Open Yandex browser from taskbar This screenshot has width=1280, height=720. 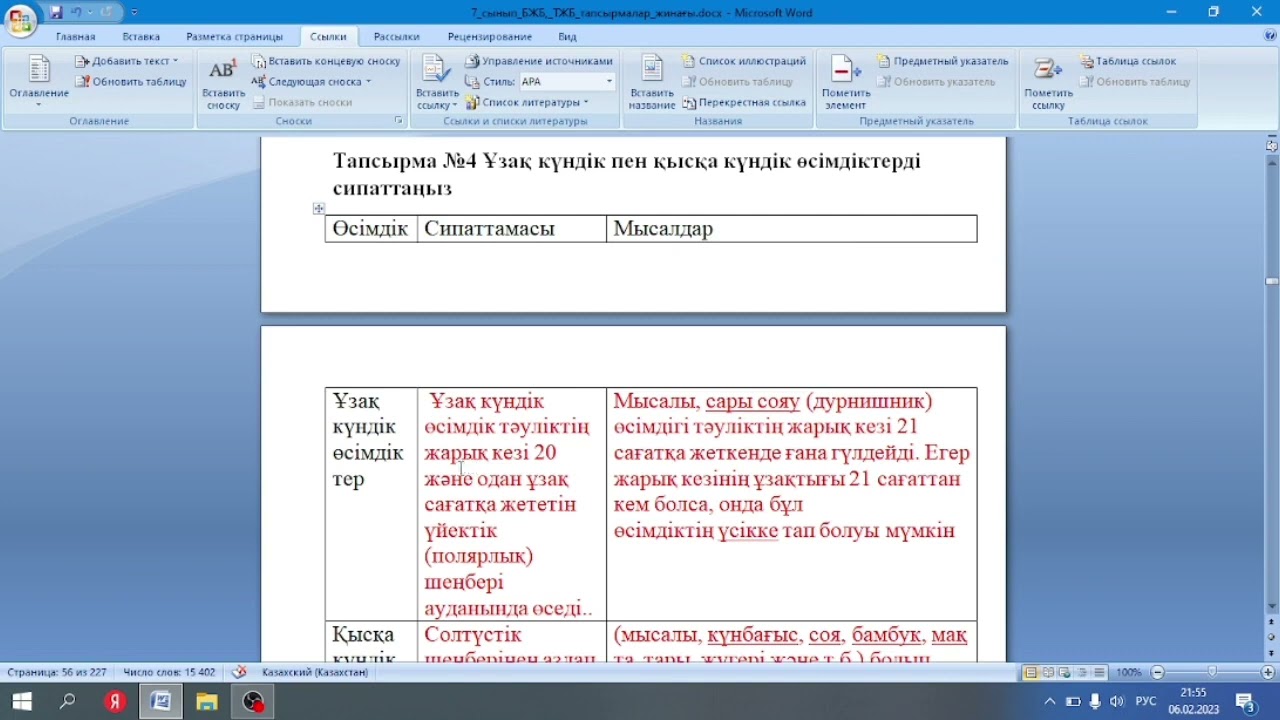click(115, 702)
